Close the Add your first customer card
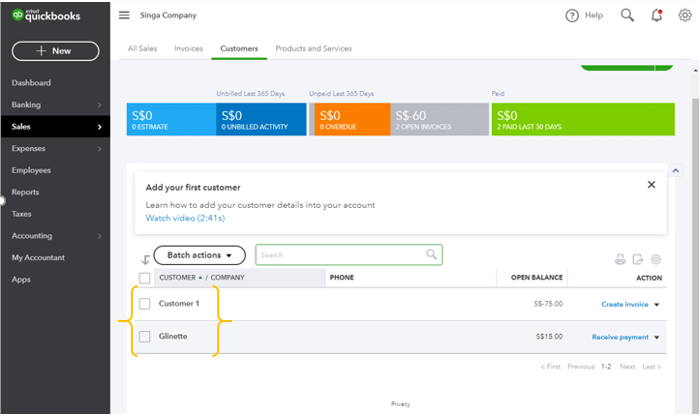This screenshot has width=700, height=417. pos(651,184)
